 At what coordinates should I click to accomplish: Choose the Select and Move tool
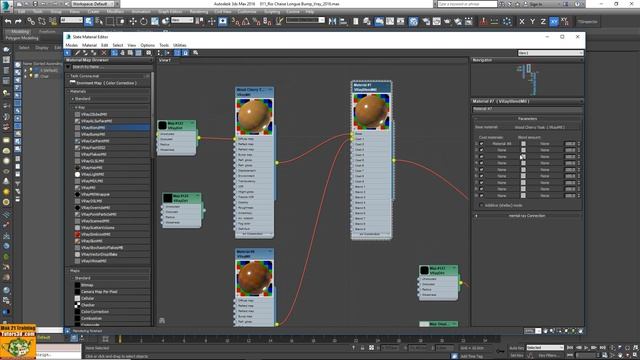133,21
